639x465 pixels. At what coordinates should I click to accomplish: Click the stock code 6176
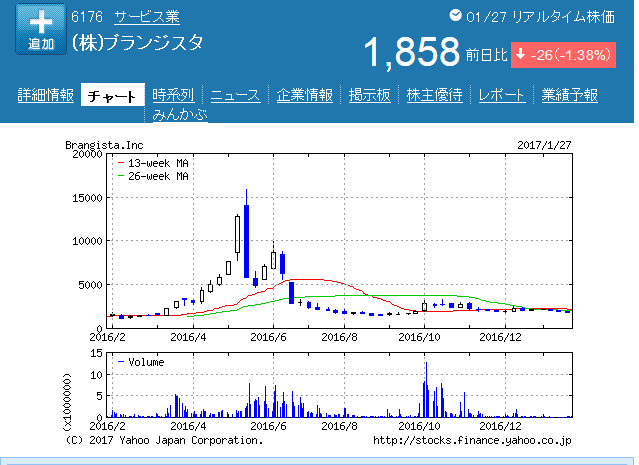tap(87, 17)
